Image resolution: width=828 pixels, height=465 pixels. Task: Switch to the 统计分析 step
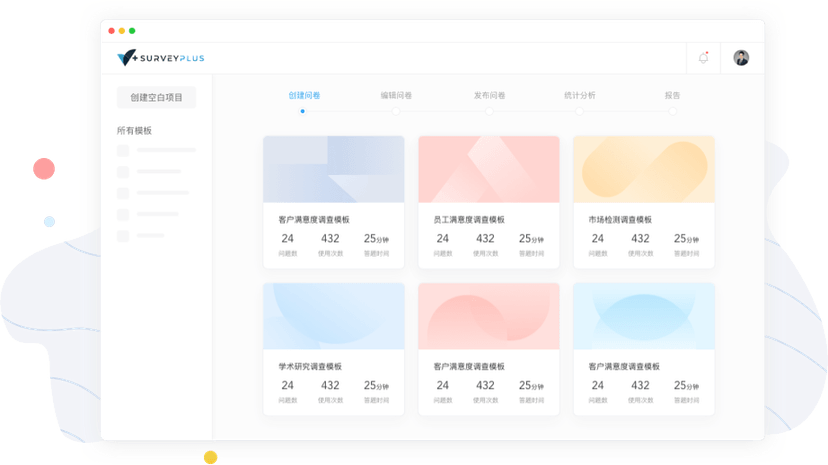click(579, 95)
